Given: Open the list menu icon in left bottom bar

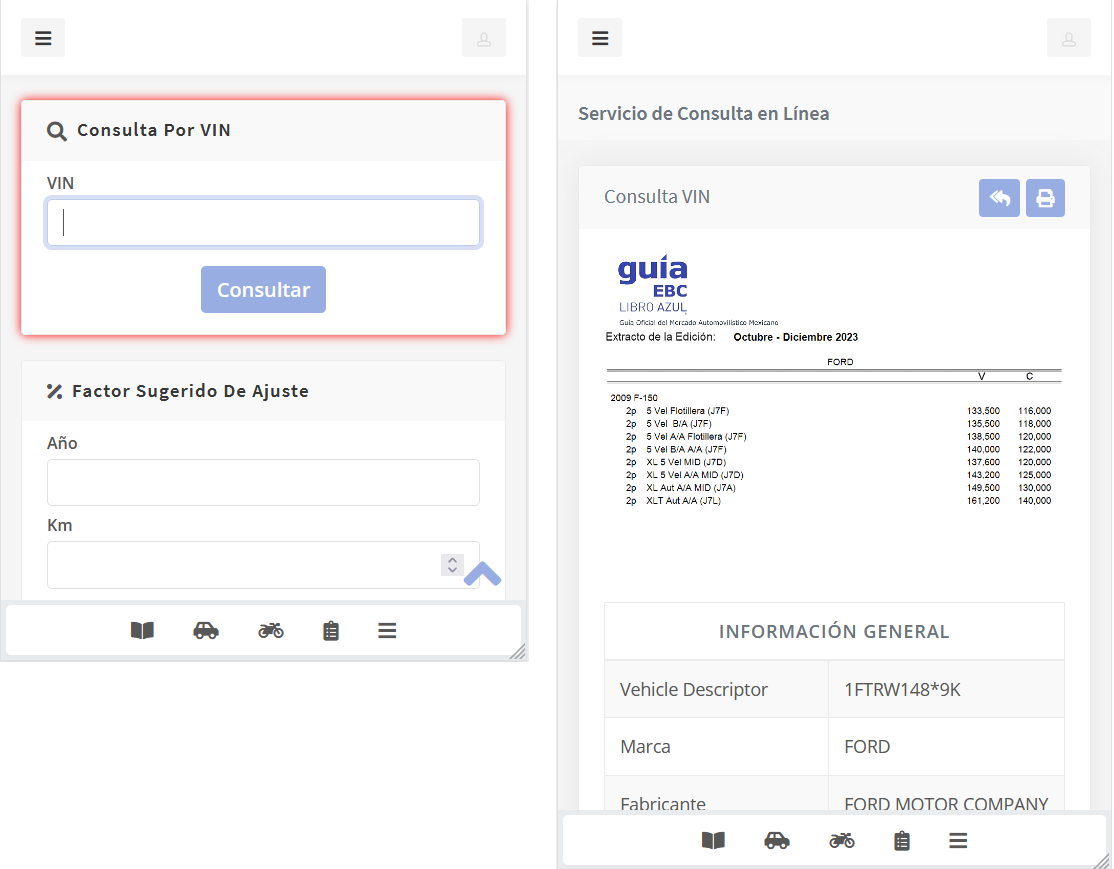Looking at the screenshot, I should click(387, 630).
